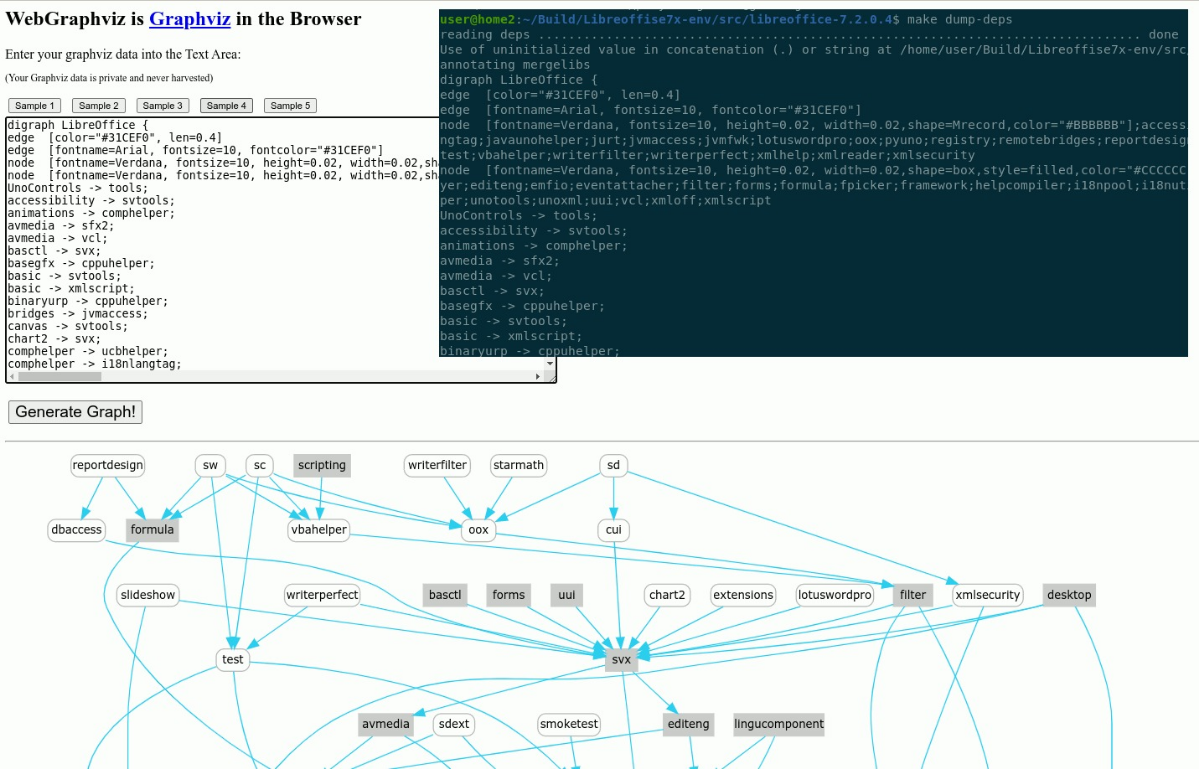Click the text area scroll-right arrow
The image size is (1199, 769).
(x=538, y=376)
